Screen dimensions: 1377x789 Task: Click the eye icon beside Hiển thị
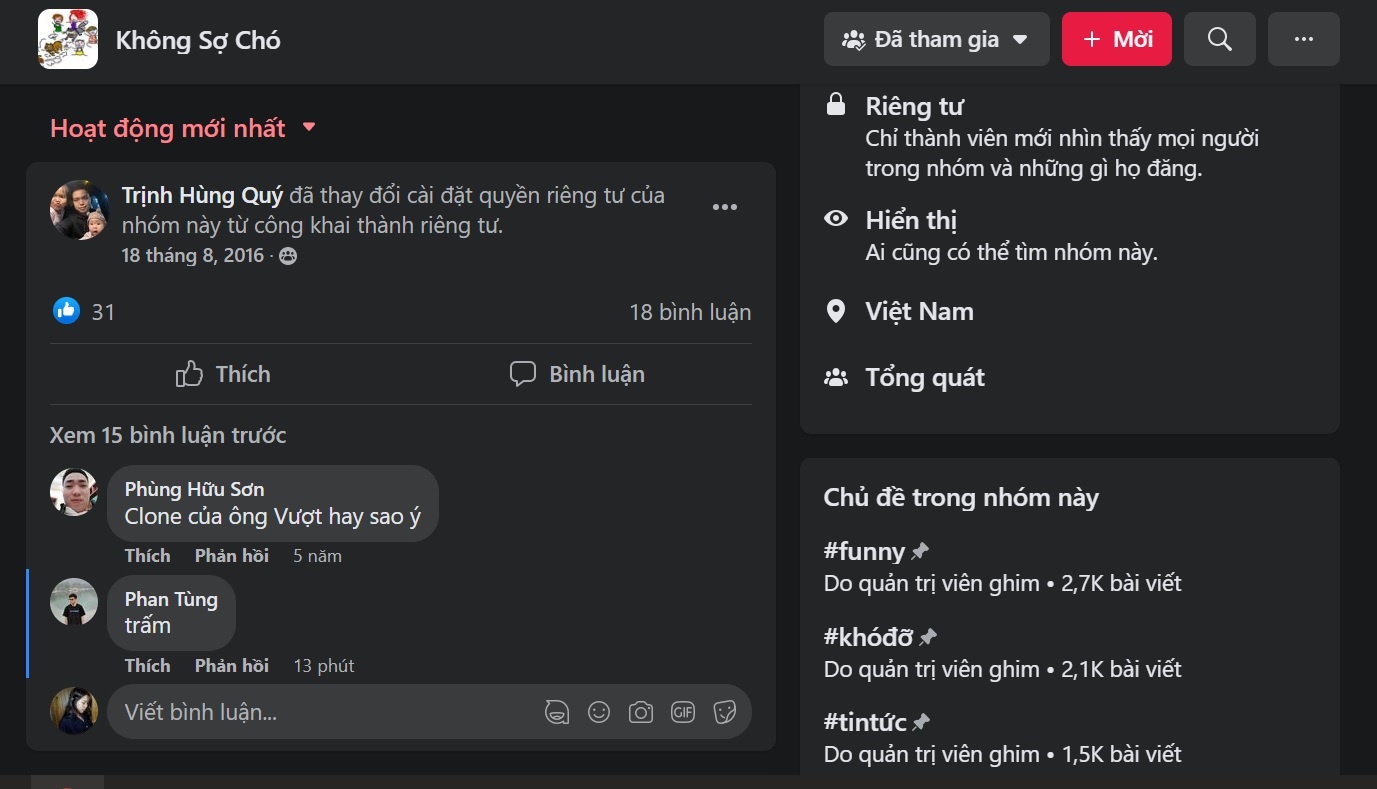(836, 216)
